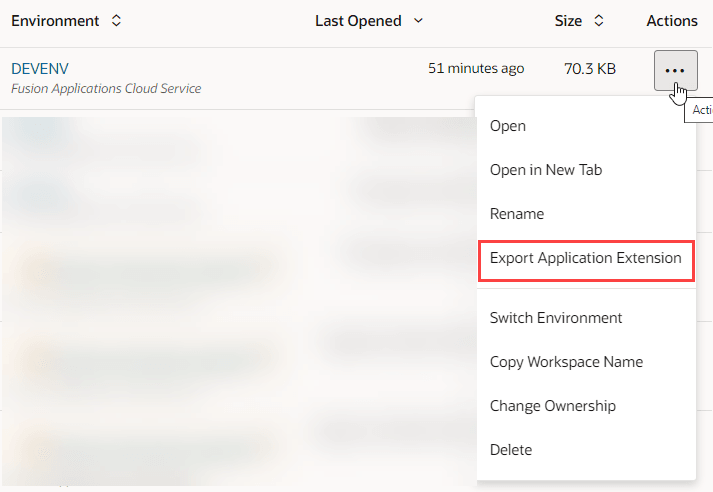Click the Actions column header
Viewport: 713px width, 492px height.
click(x=672, y=21)
